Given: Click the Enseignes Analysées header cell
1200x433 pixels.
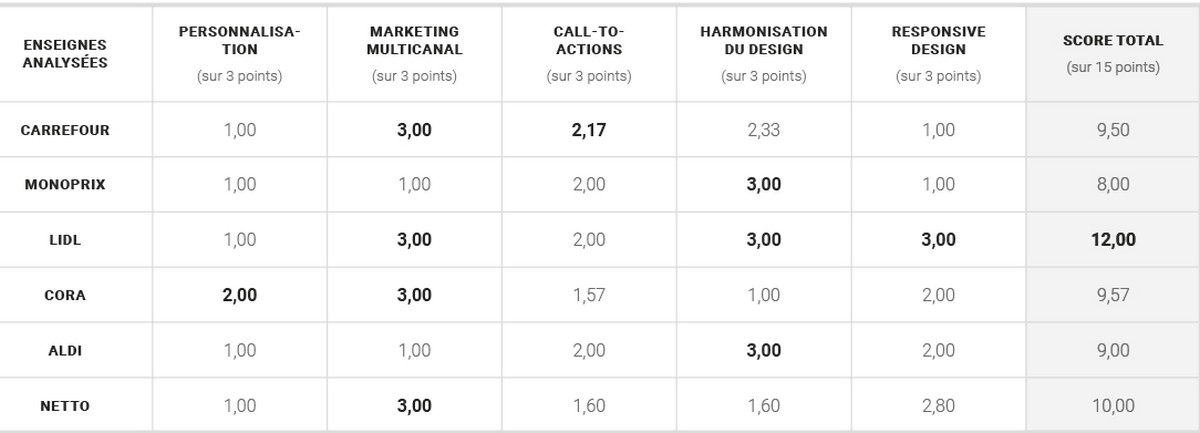Looking at the screenshot, I should [x=64, y=54].
